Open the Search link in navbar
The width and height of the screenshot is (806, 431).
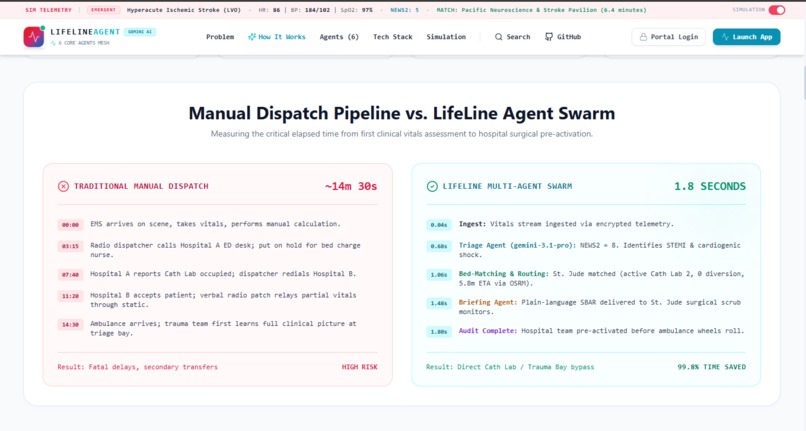[512, 37]
